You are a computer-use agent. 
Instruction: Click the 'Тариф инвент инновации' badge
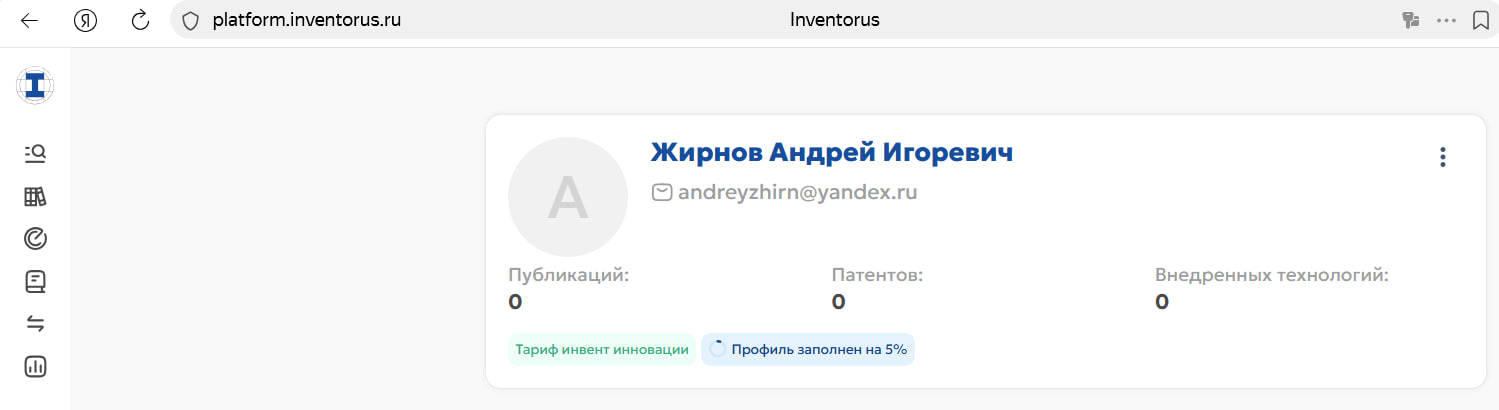(x=601, y=350)
